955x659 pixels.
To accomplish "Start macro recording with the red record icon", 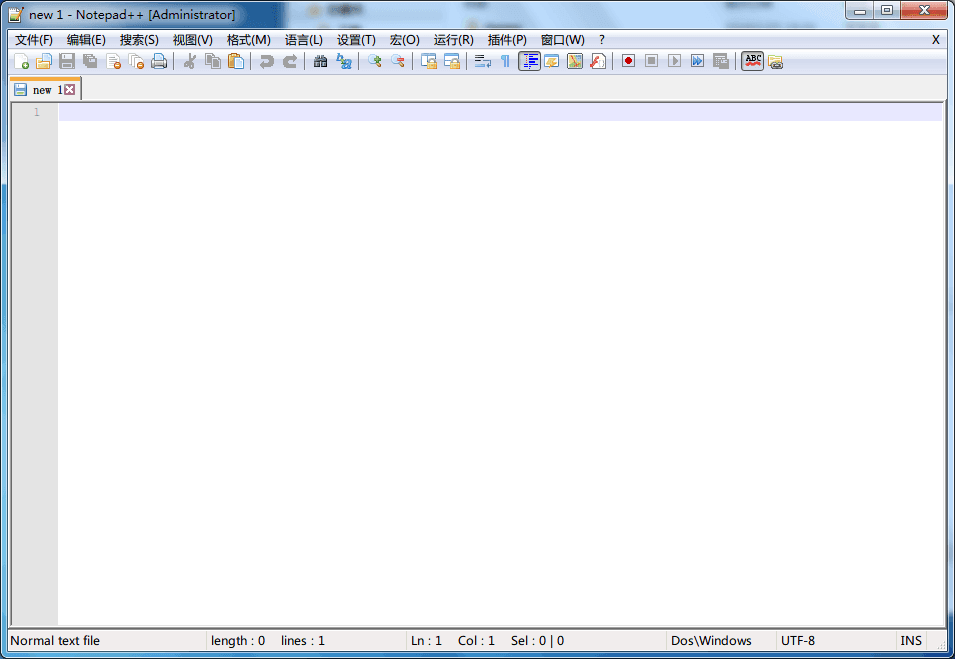I will pos(629,61).
